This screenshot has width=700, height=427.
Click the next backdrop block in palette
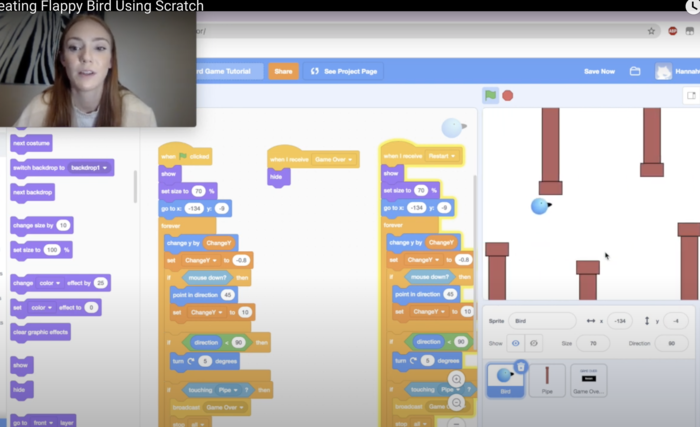pos(33,193)
